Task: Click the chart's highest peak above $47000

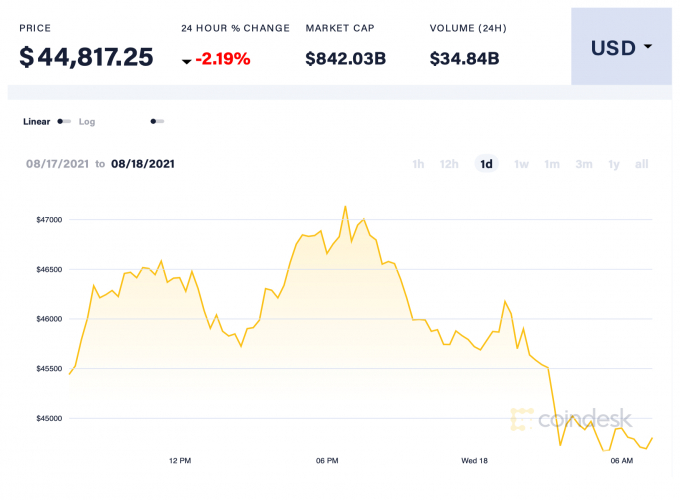Action: coord(346,207)
